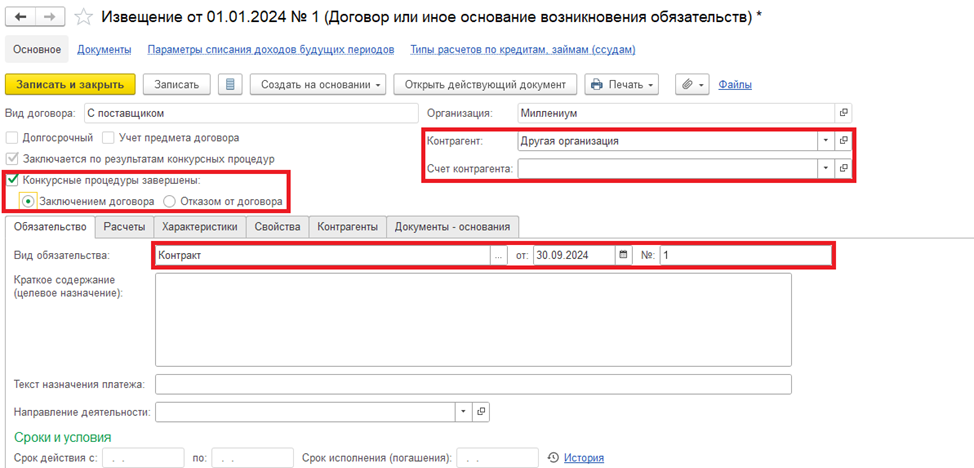The image size is (974, 468).
Task: Click the history clock icon
Action: click(x=553, y=458)
